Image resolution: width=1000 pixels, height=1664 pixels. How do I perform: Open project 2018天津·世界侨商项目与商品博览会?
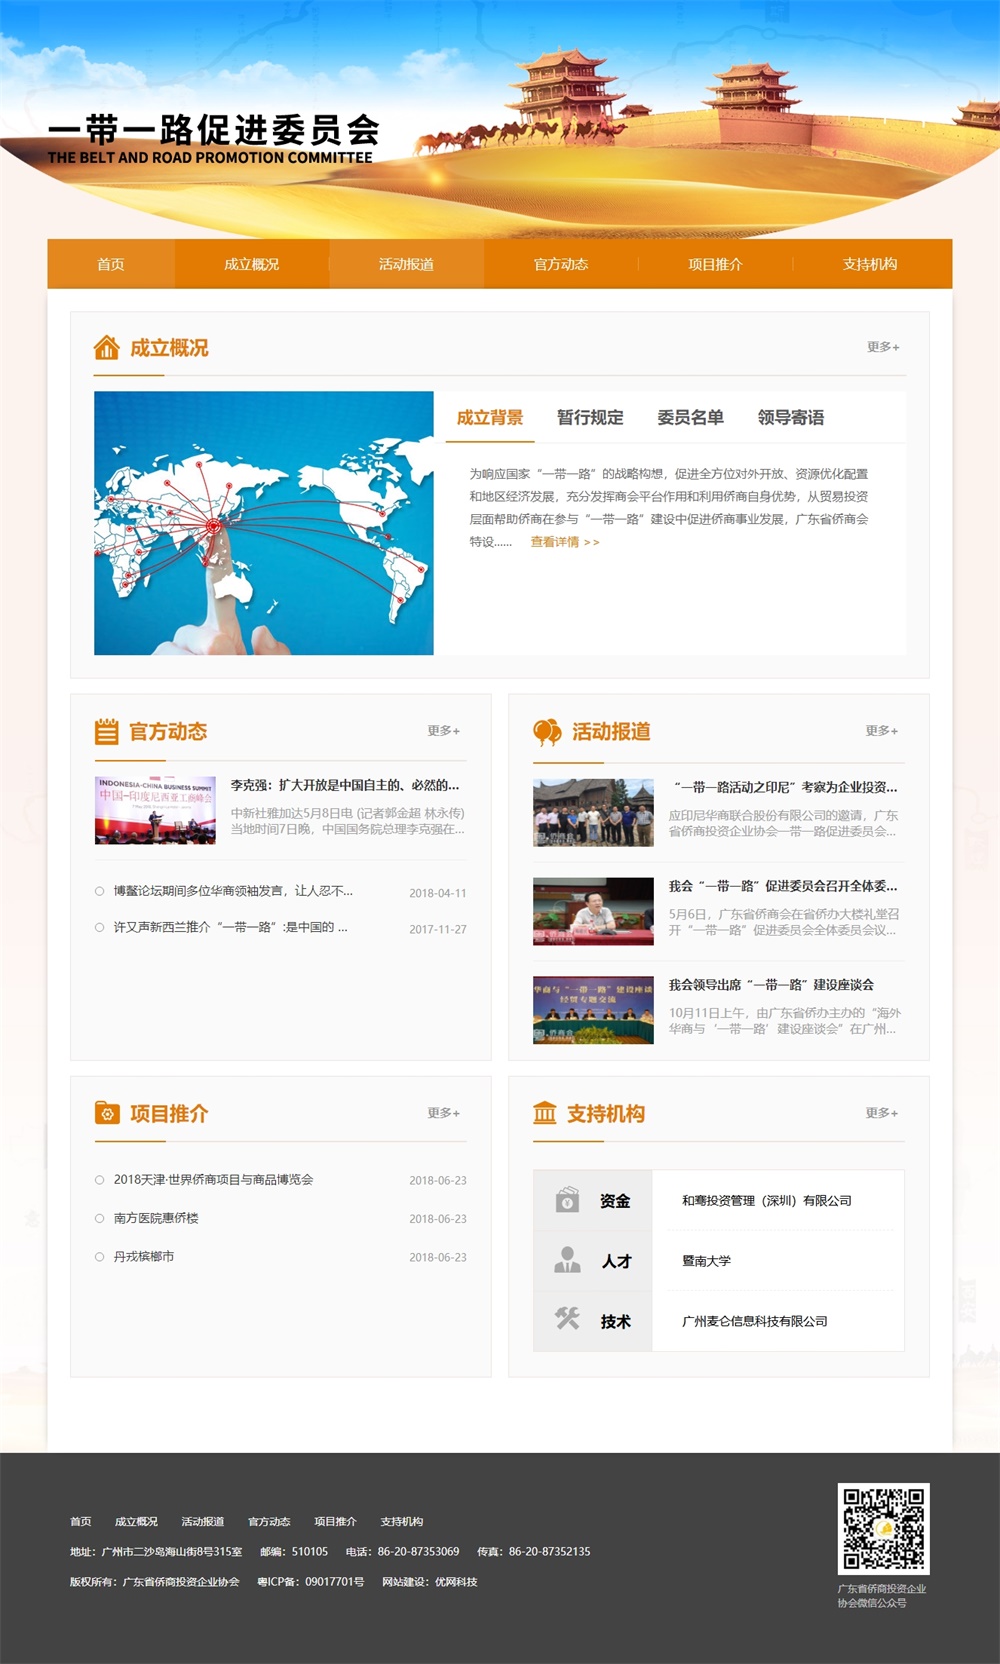tap(213, 1180)
